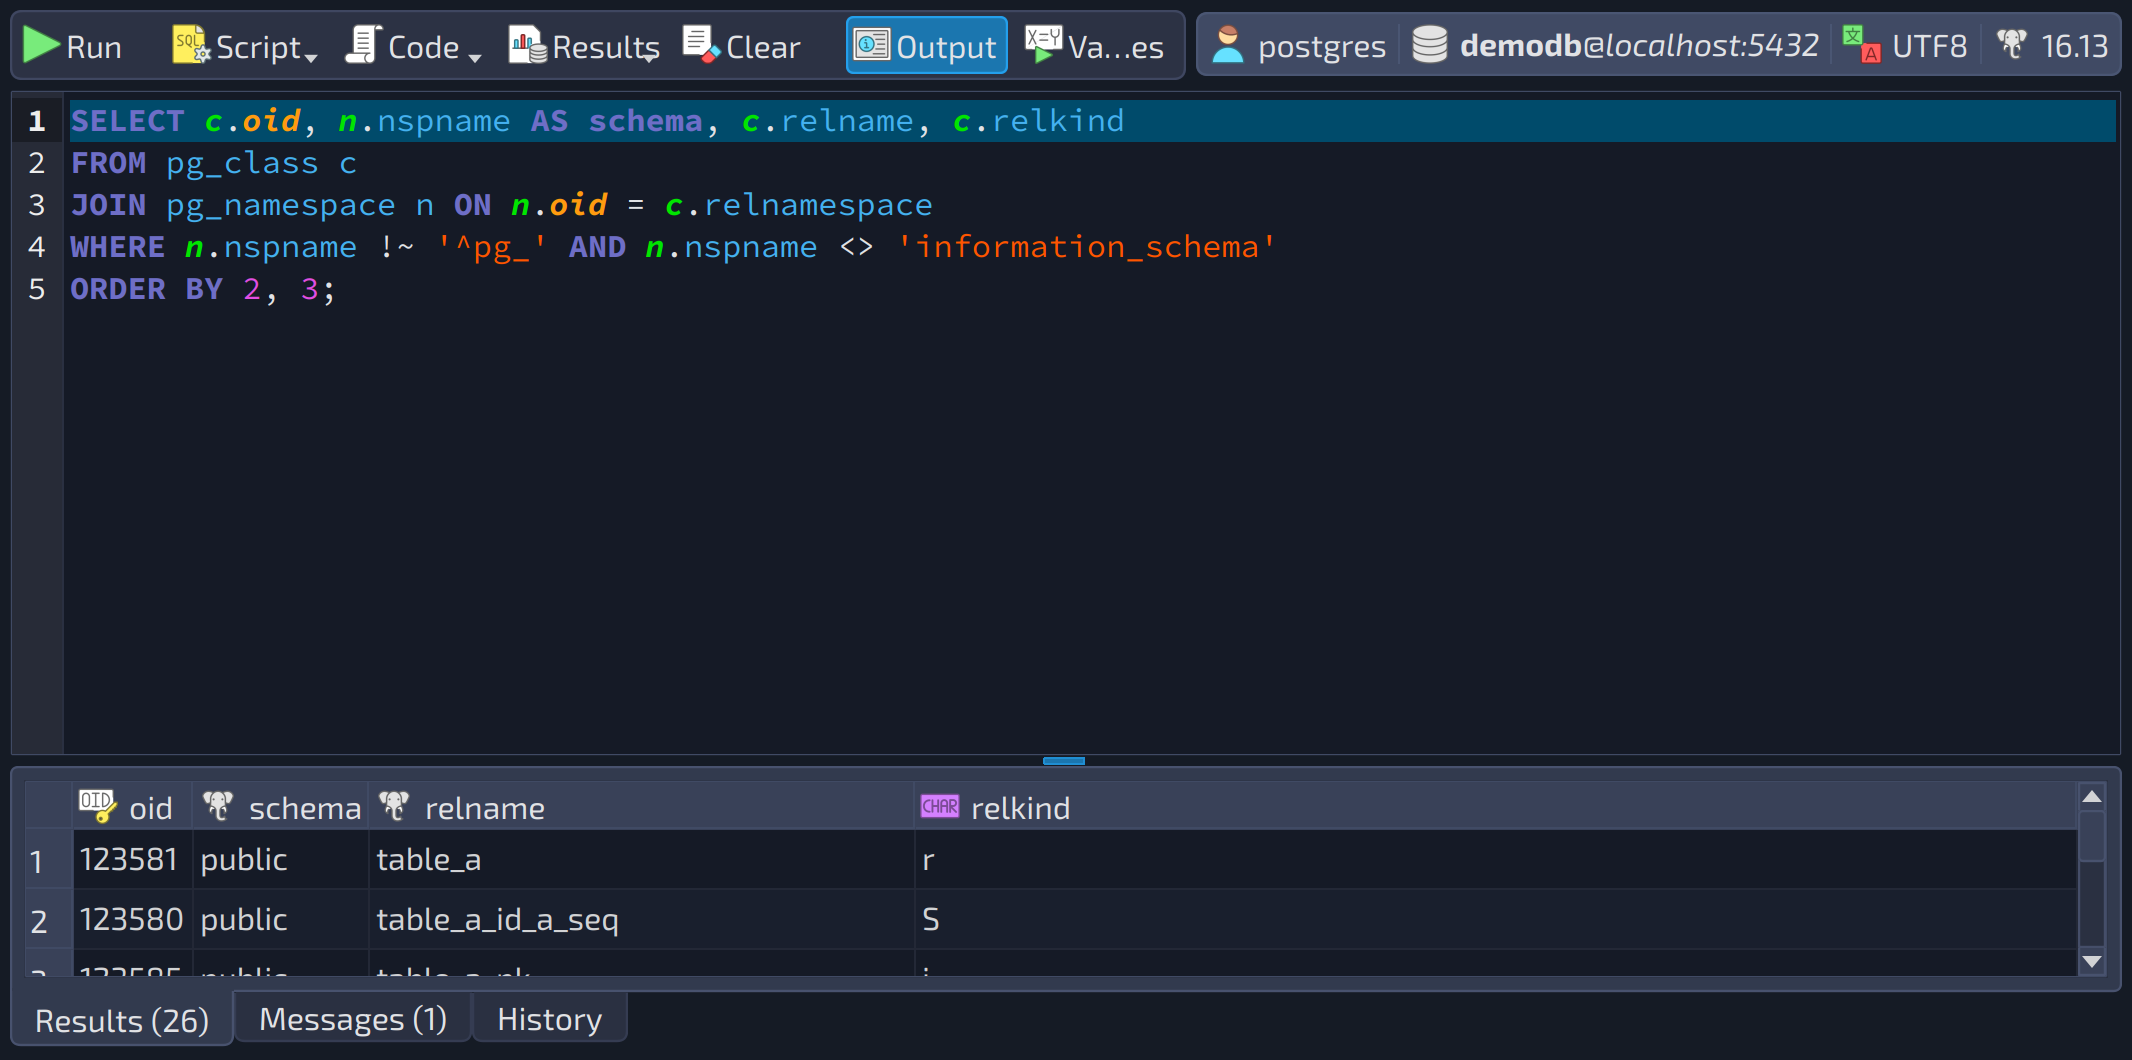Click the results scrollbar down arrow
Viewport: 2132px width, 1060px height.
[x=2091, y=961]
